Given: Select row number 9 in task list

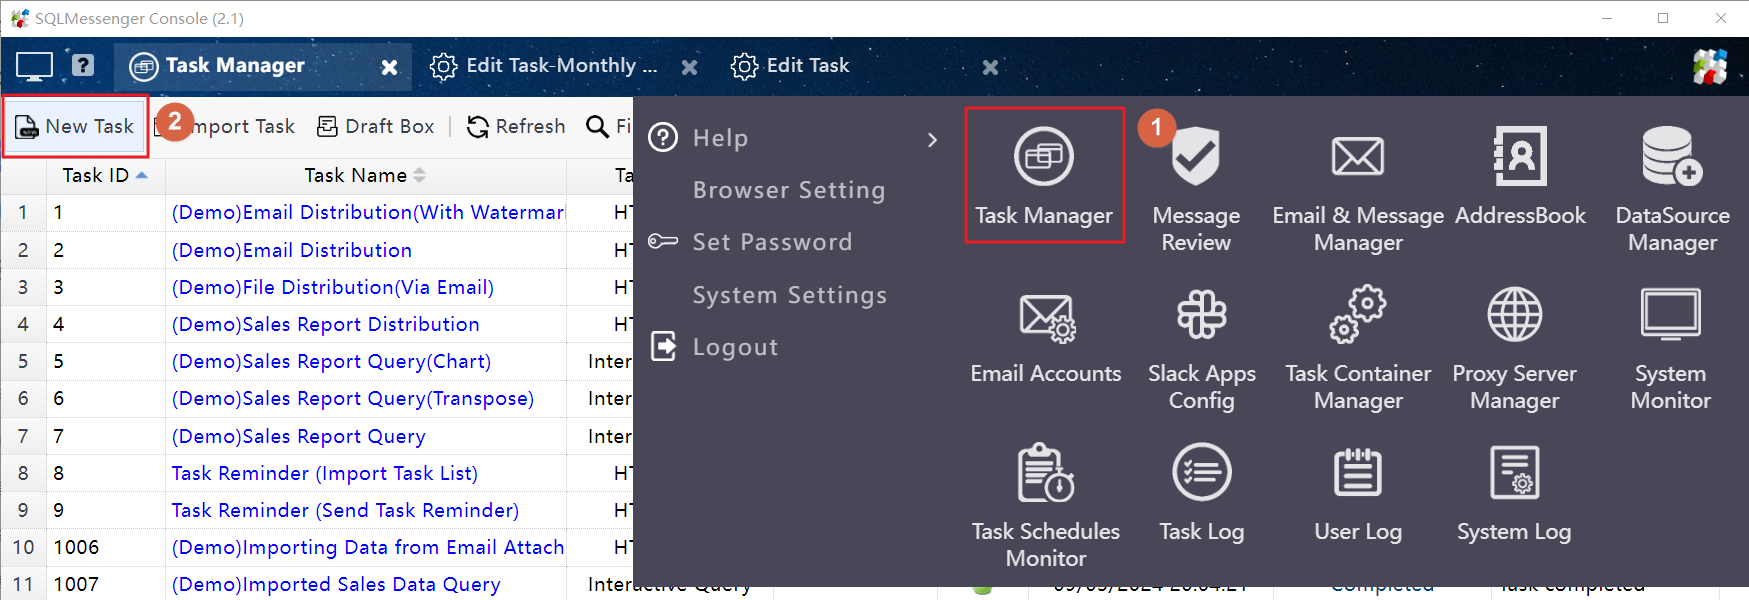Looking at the screenshot, I should coord(23,510).
